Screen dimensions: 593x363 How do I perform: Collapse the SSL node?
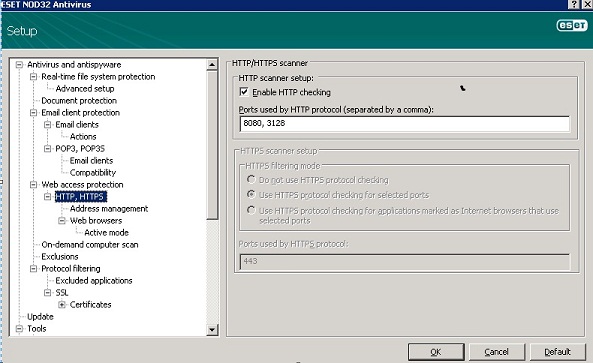coord(47,293)
